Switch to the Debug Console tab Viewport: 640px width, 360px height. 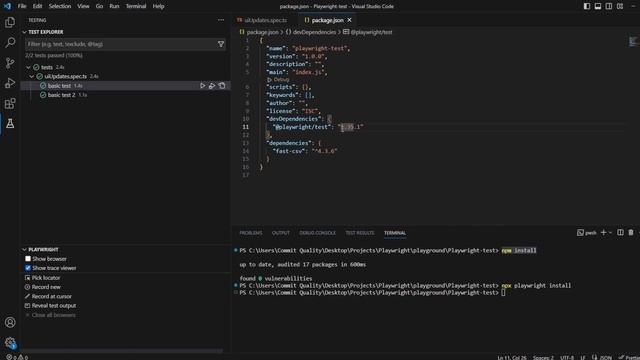tap(318, 233)
